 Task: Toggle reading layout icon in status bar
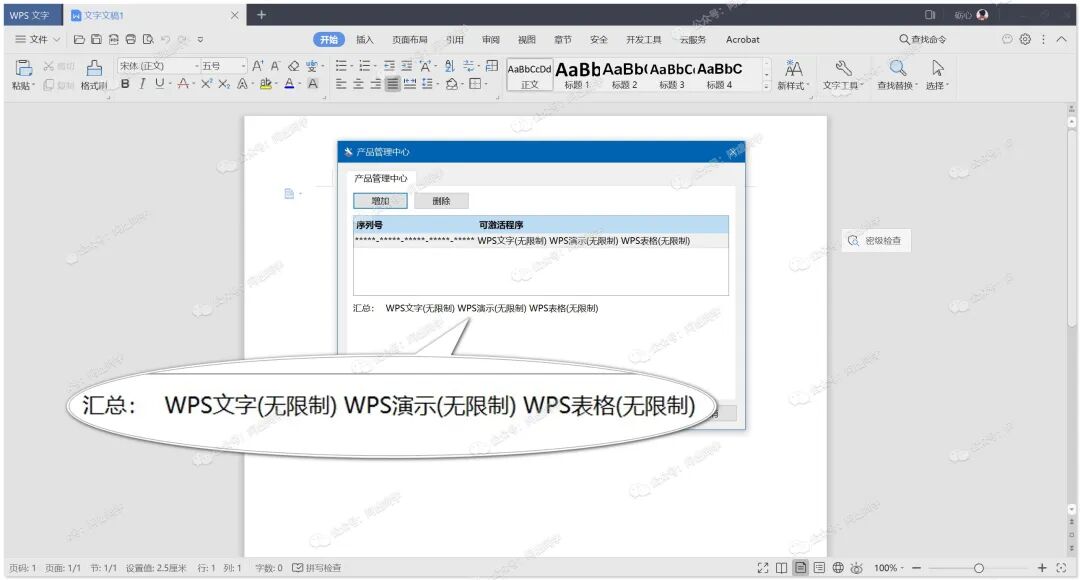pyautogui.click(x=781, y=568)
